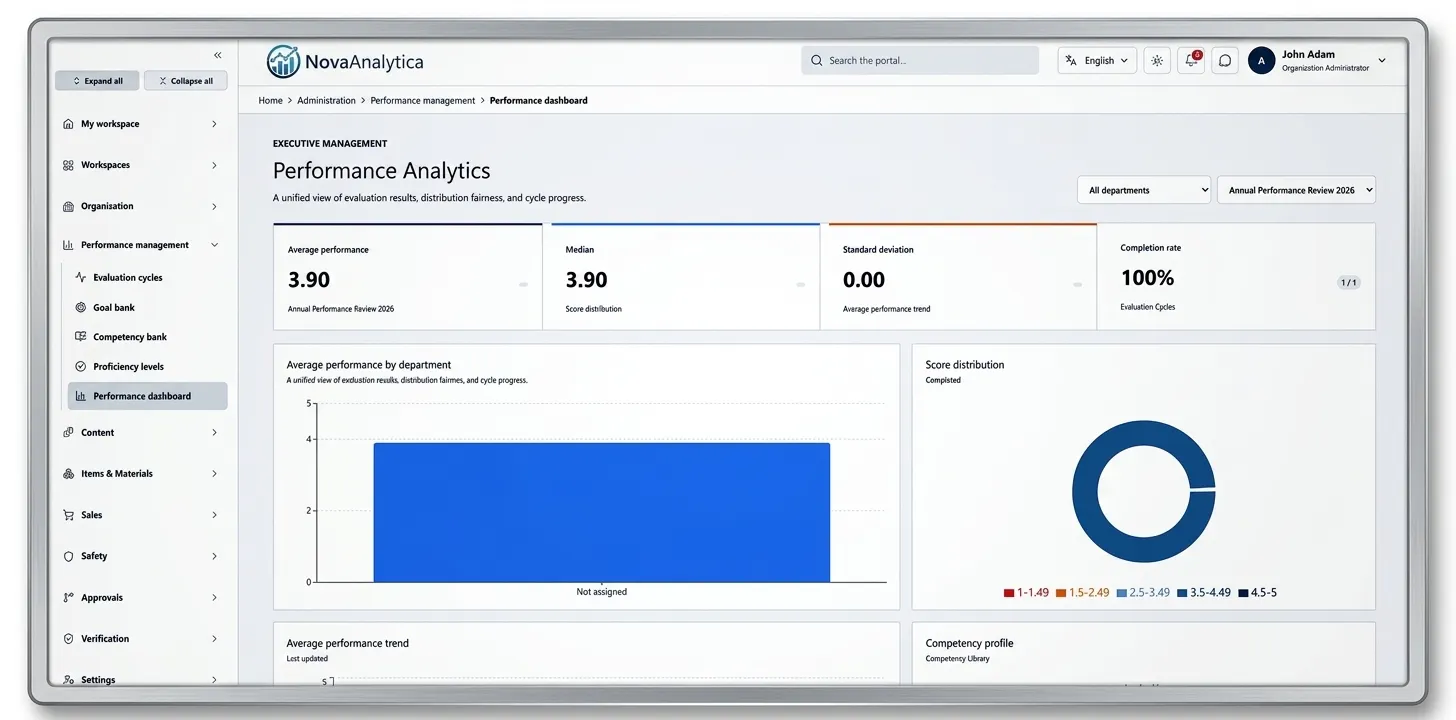Screen dimensions: 1456x720
Task: Open the English language dropdown
Action: point(1097,61)
